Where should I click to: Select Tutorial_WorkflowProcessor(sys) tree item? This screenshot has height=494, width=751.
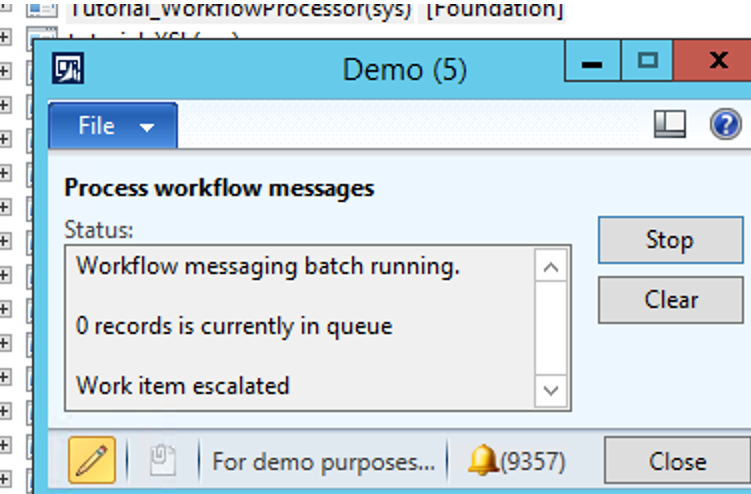(240, 11)
